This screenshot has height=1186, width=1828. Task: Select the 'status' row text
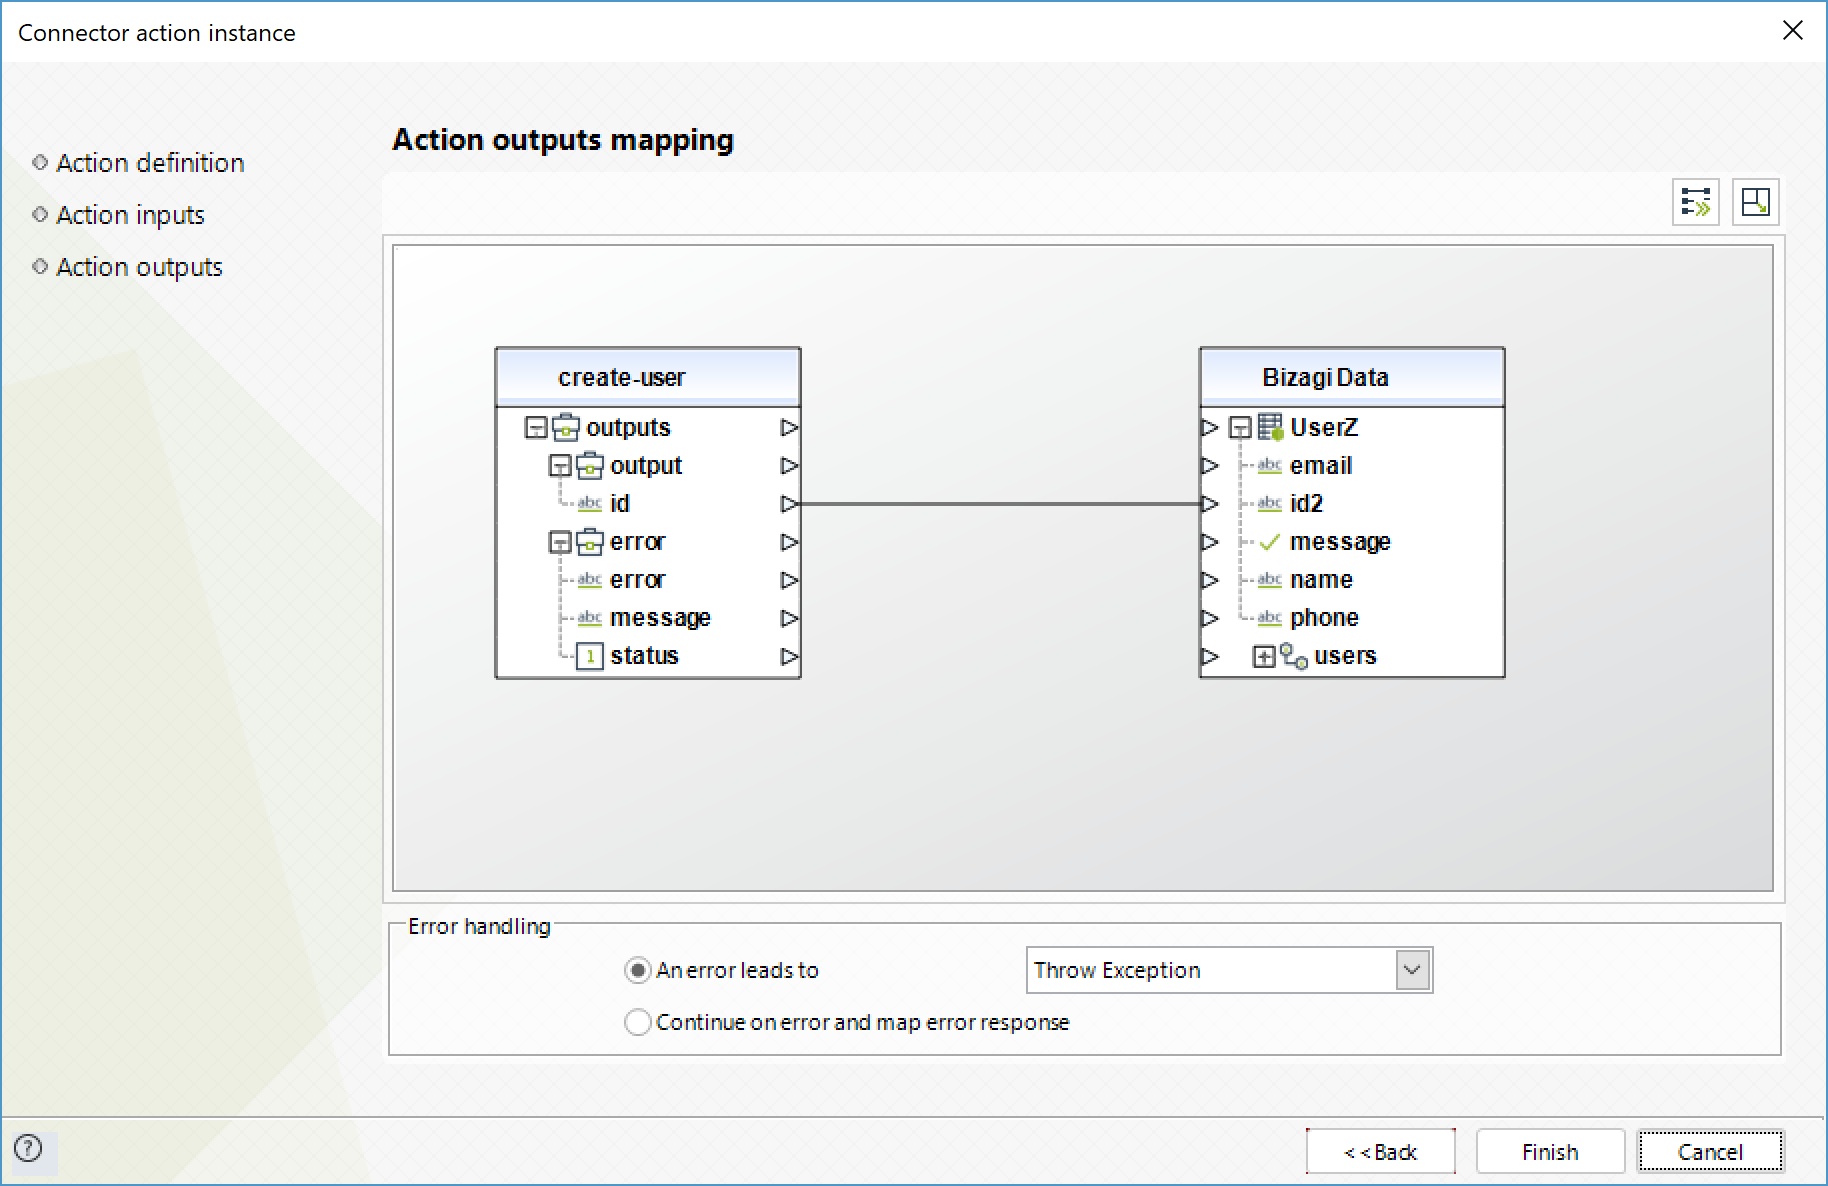[x=644, y=656]
